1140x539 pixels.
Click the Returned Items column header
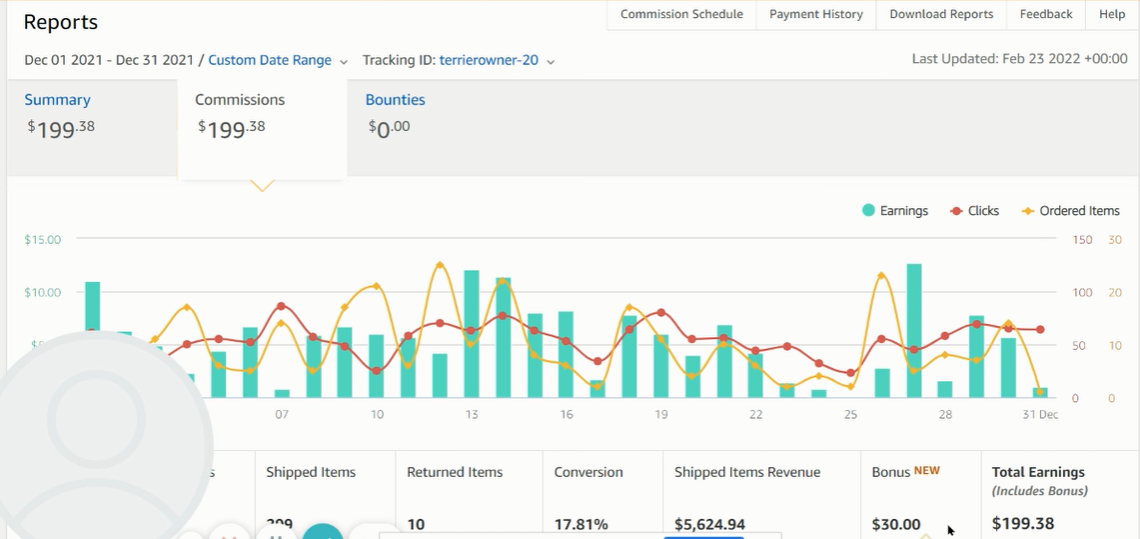tap(454, 472)
